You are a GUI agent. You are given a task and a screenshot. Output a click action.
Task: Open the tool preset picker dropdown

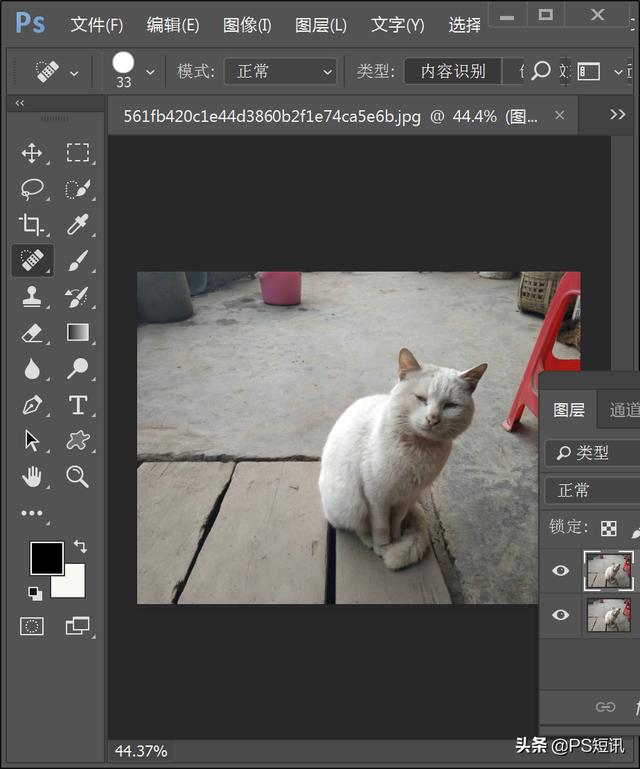74,74
